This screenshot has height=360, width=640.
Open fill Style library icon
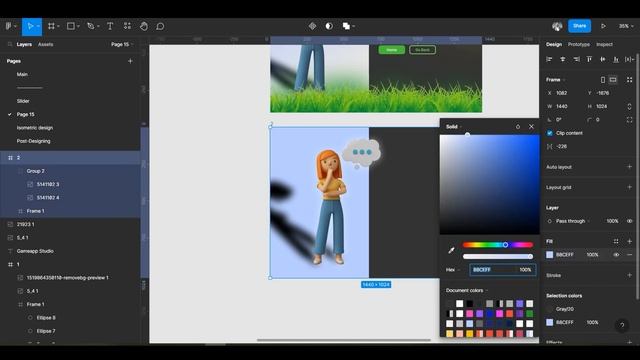coord(616,241)
